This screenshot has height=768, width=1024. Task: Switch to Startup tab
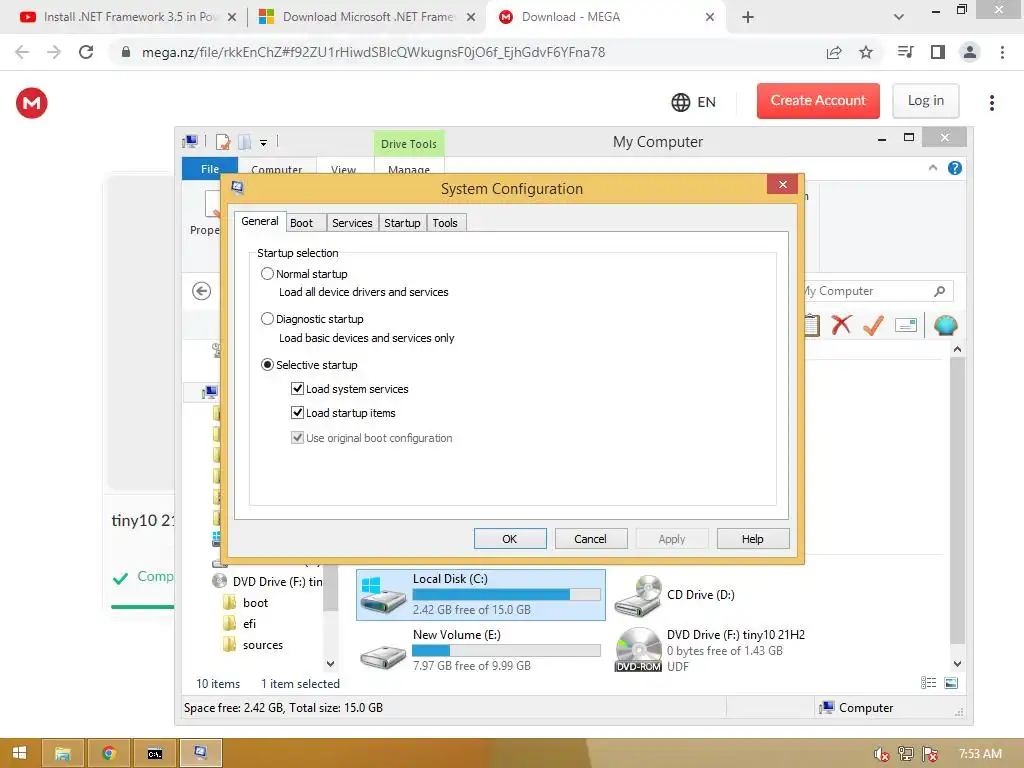coord(402,223)
